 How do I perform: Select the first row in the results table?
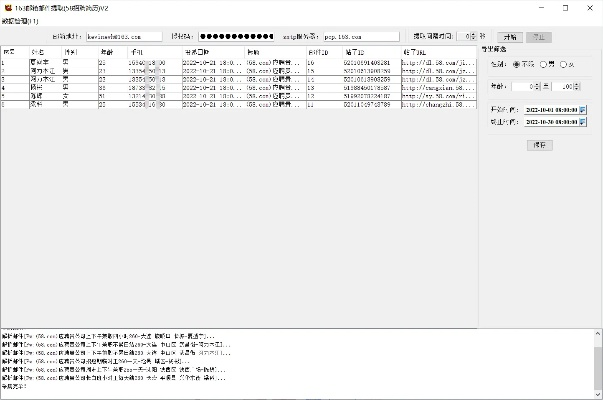pyautogui.click(x=150, y=61)
